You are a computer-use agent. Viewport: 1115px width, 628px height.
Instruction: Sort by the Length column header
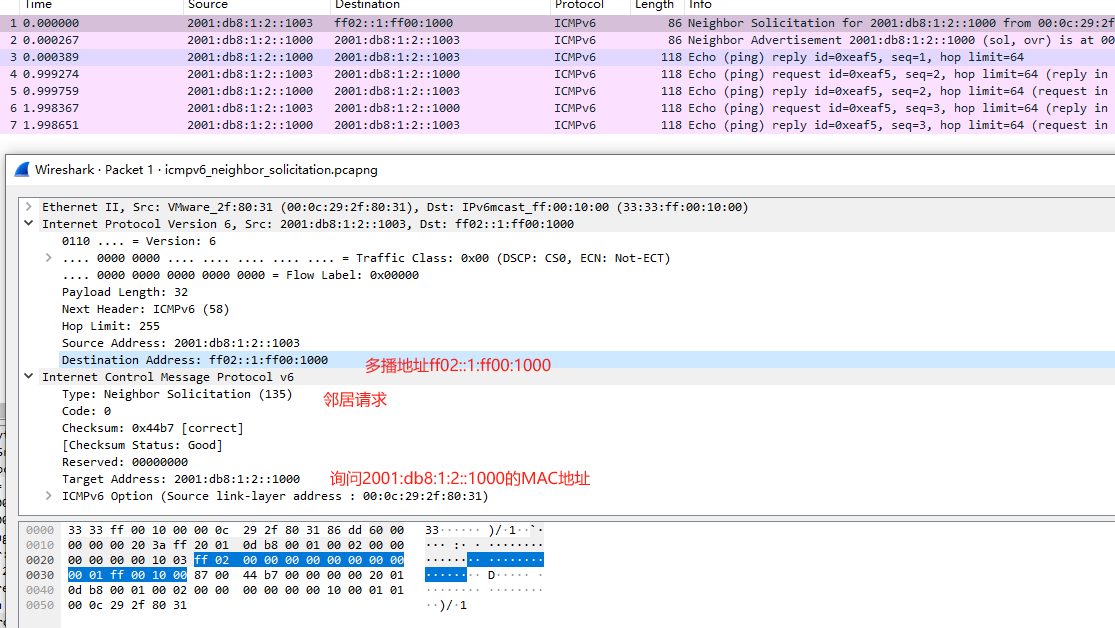coord(654,5)
